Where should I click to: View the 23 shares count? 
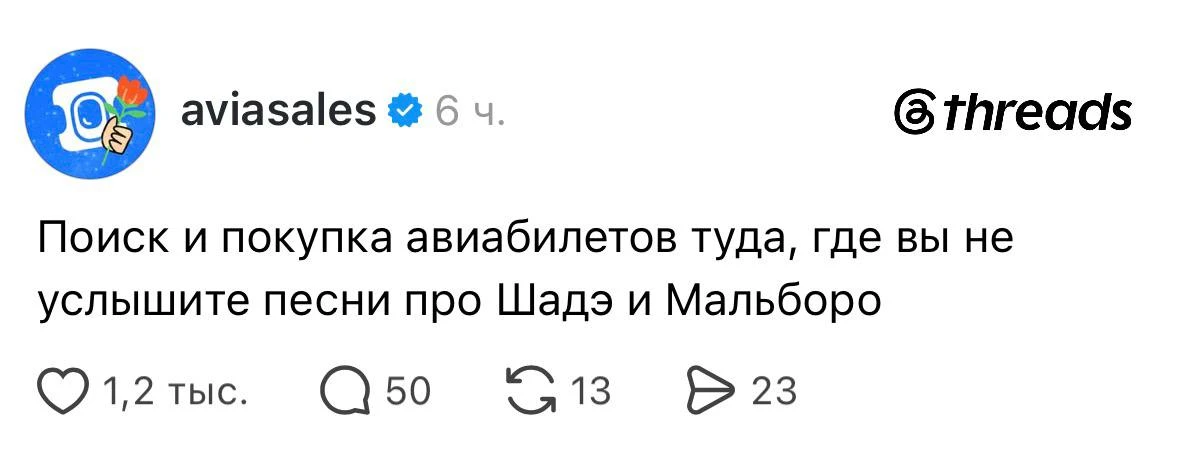pos(773,392)
